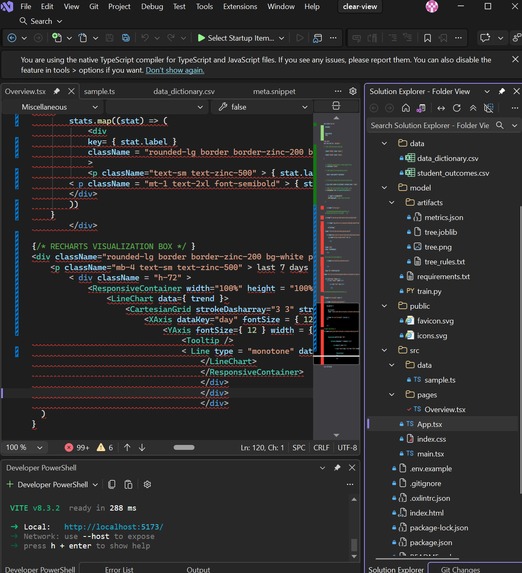
Task: Click the switch views icon in Solution Explorer
Action: coord(421,108)
